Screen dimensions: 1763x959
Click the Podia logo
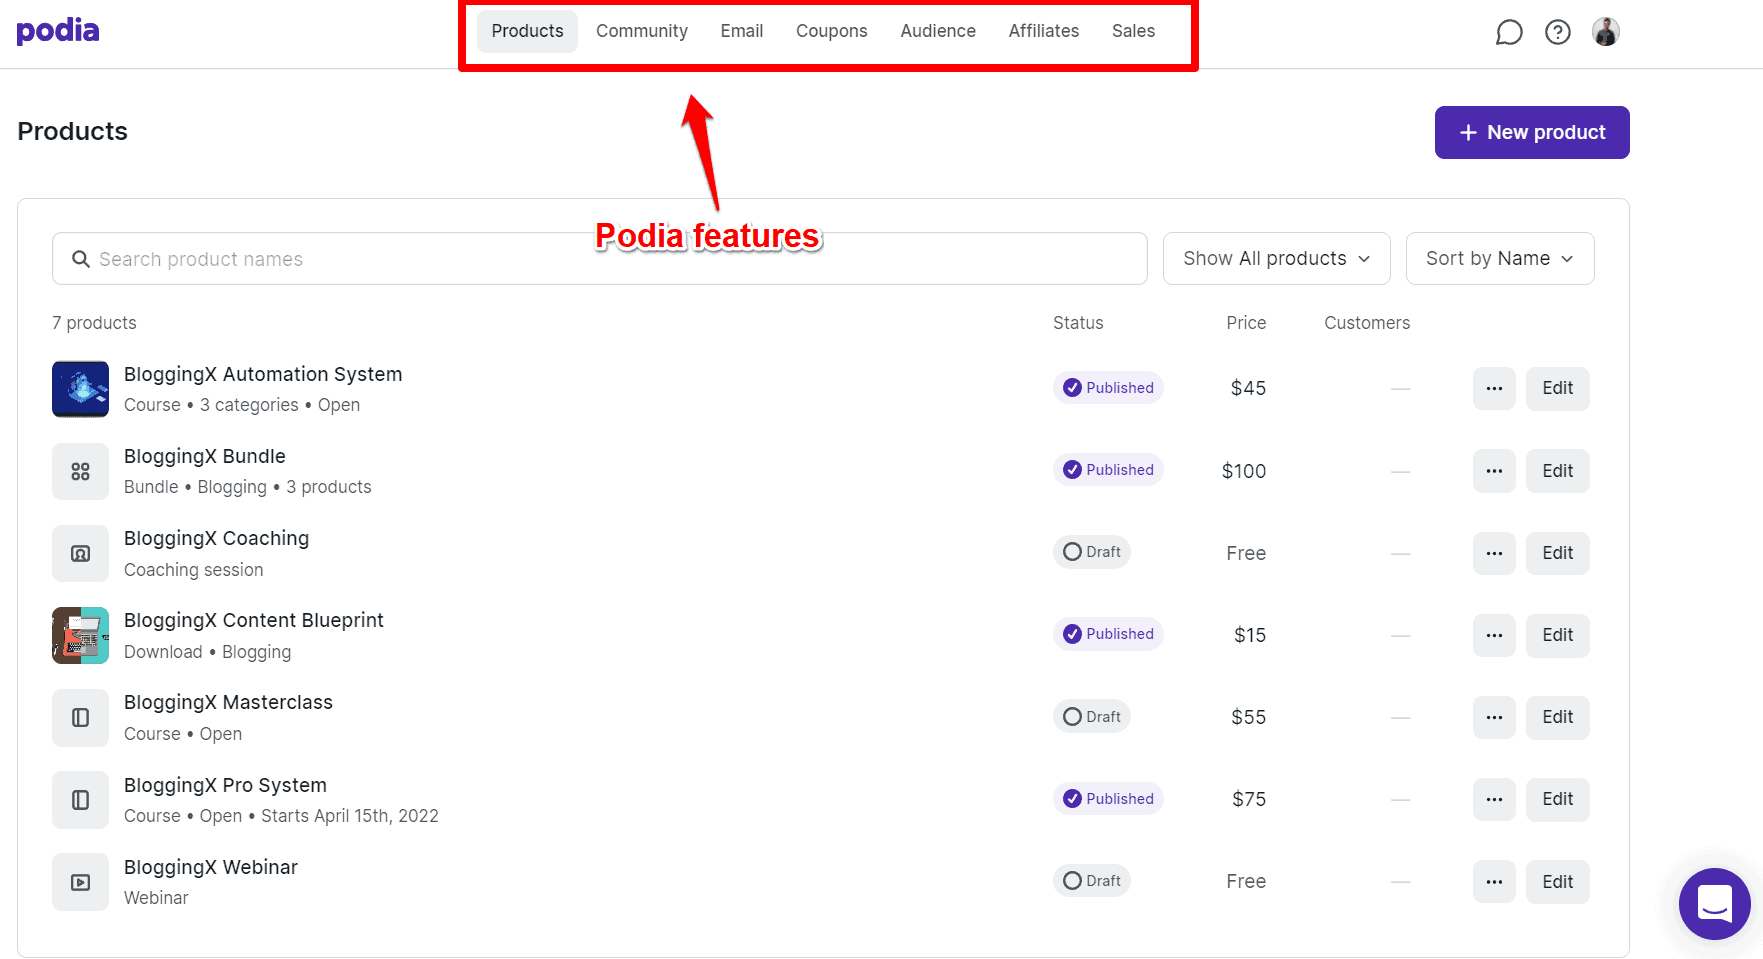(x=58, y=31)
